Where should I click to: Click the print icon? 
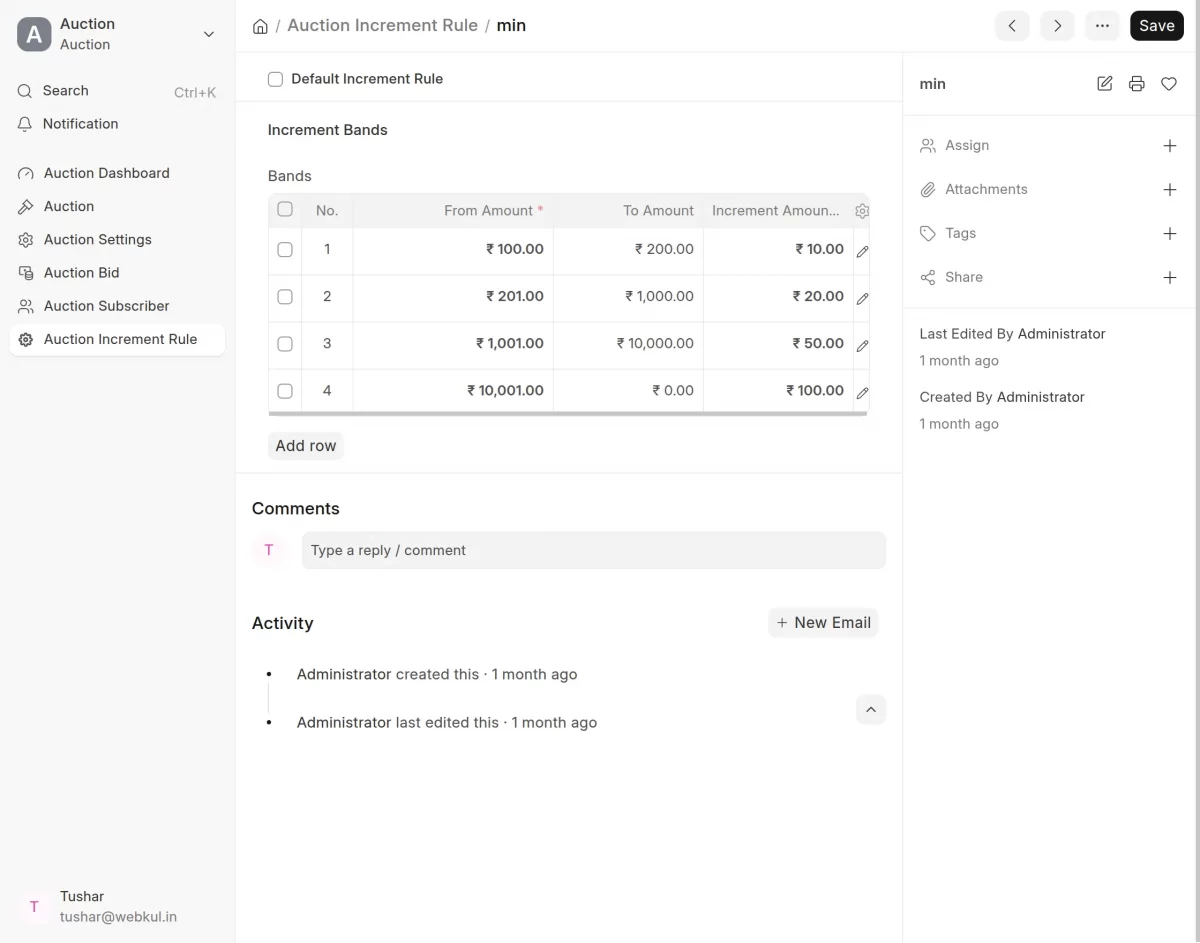pos(1137,84)
